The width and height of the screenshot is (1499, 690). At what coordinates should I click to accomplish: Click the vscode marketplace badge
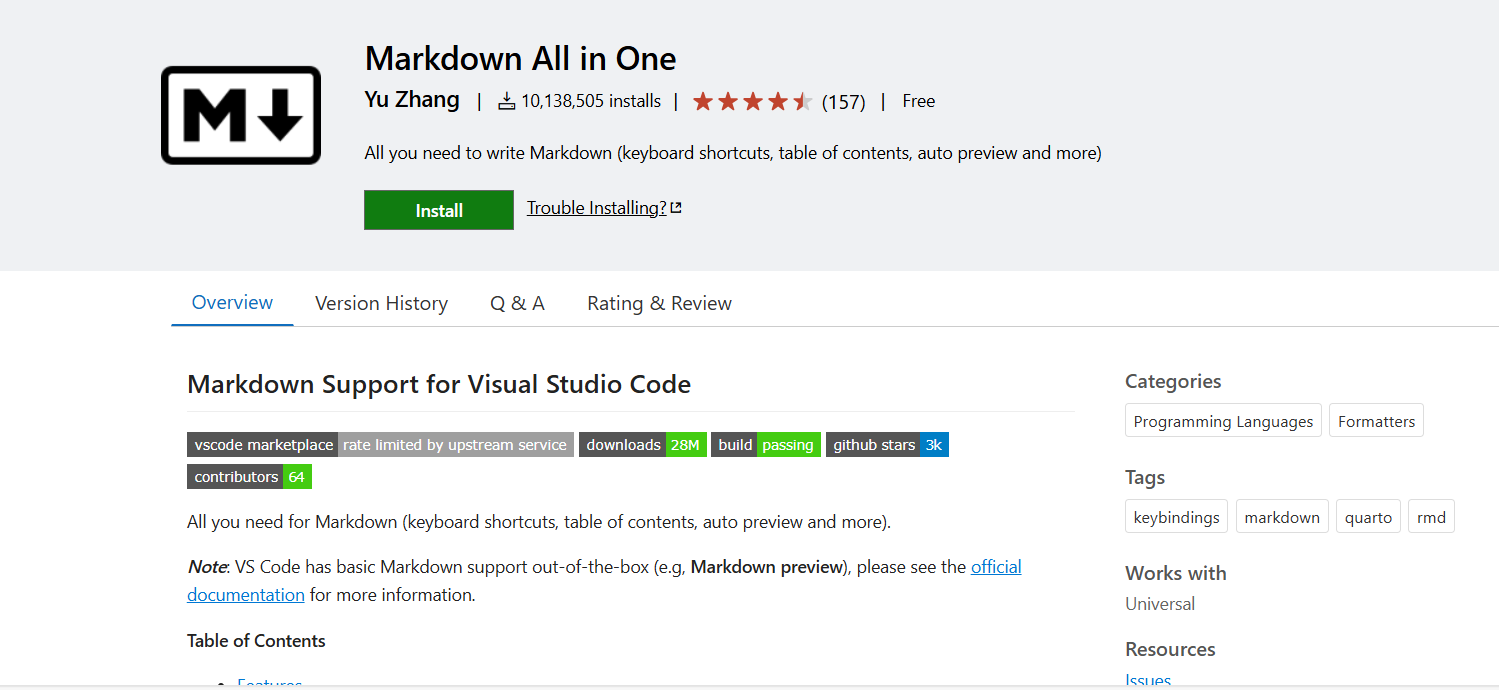coord(380,445)
